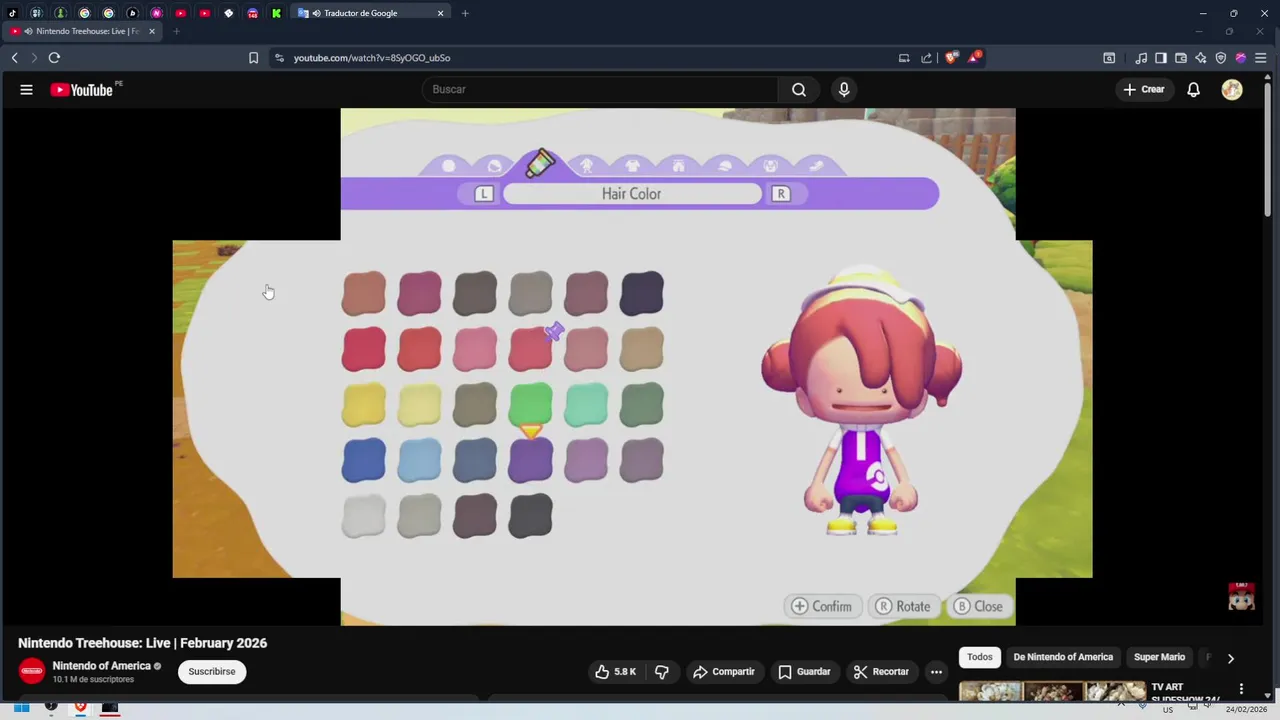1280x720 pixels.
Task: Open the Brave taskbar icon
Action: pyautogui.click(x=81, y=708)
